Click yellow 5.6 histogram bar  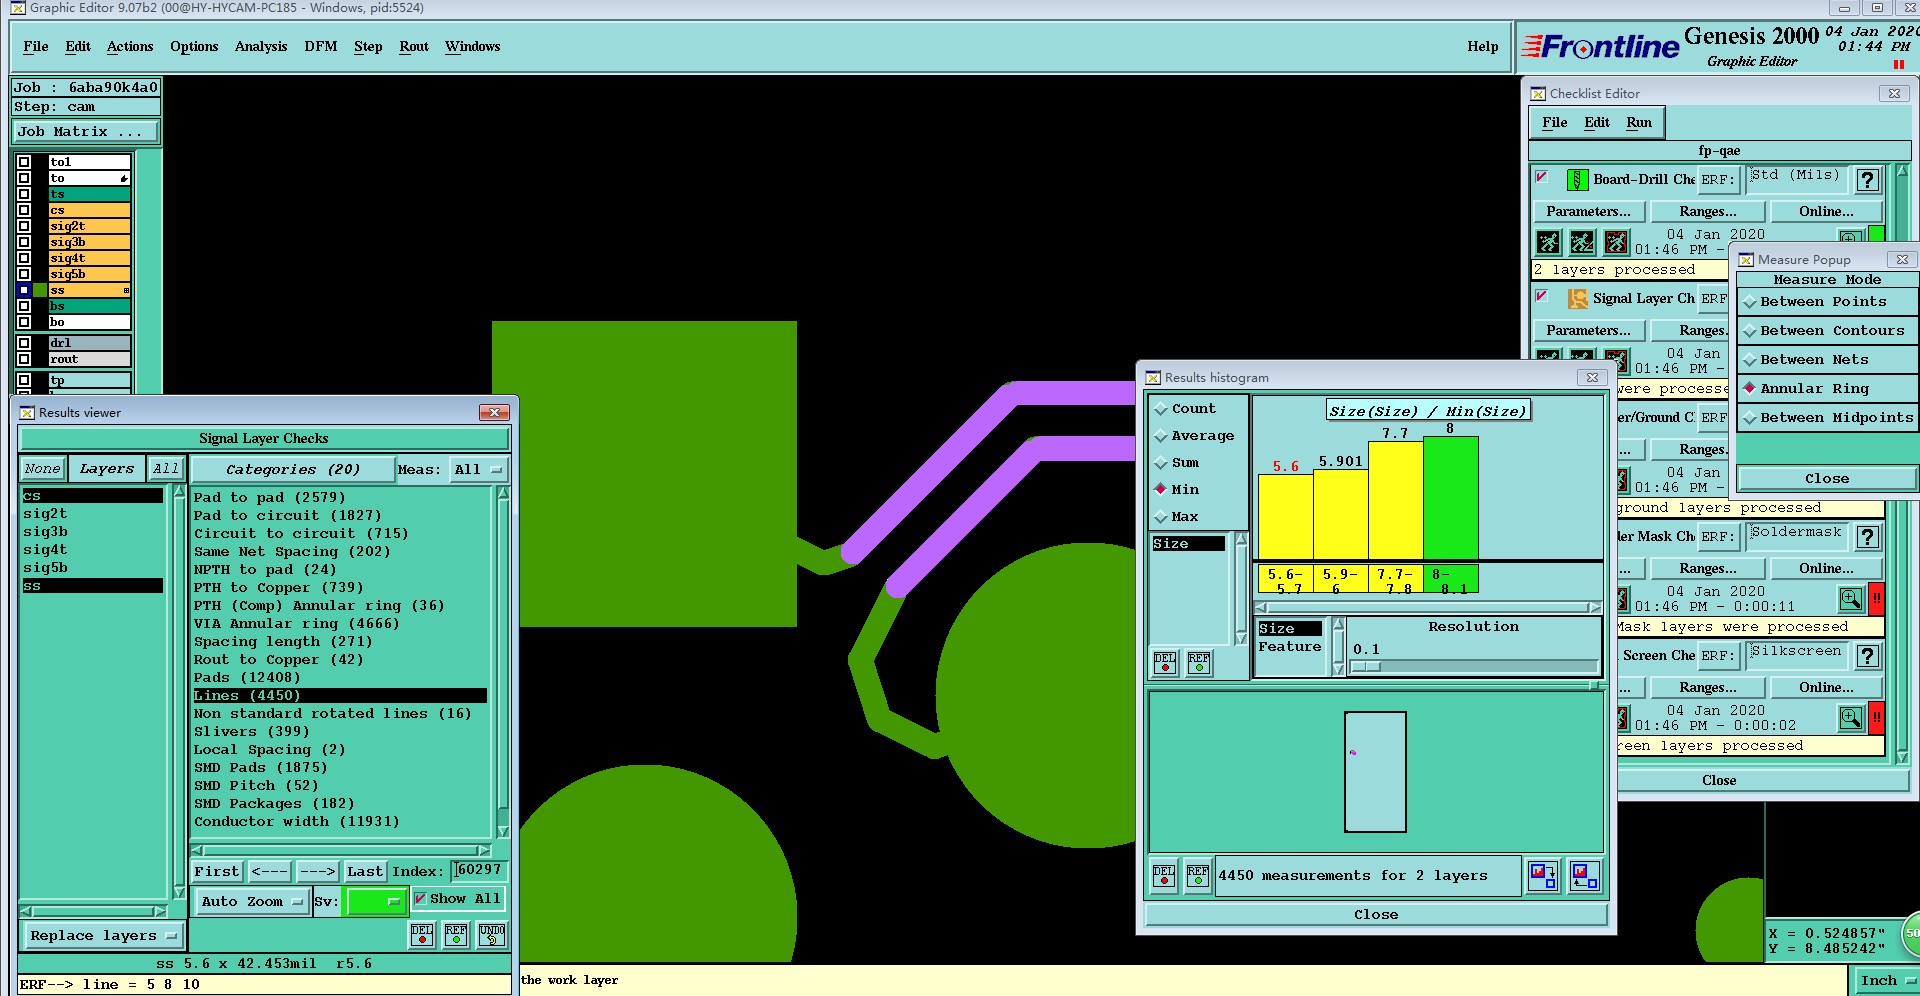(x=1285, y=517)
